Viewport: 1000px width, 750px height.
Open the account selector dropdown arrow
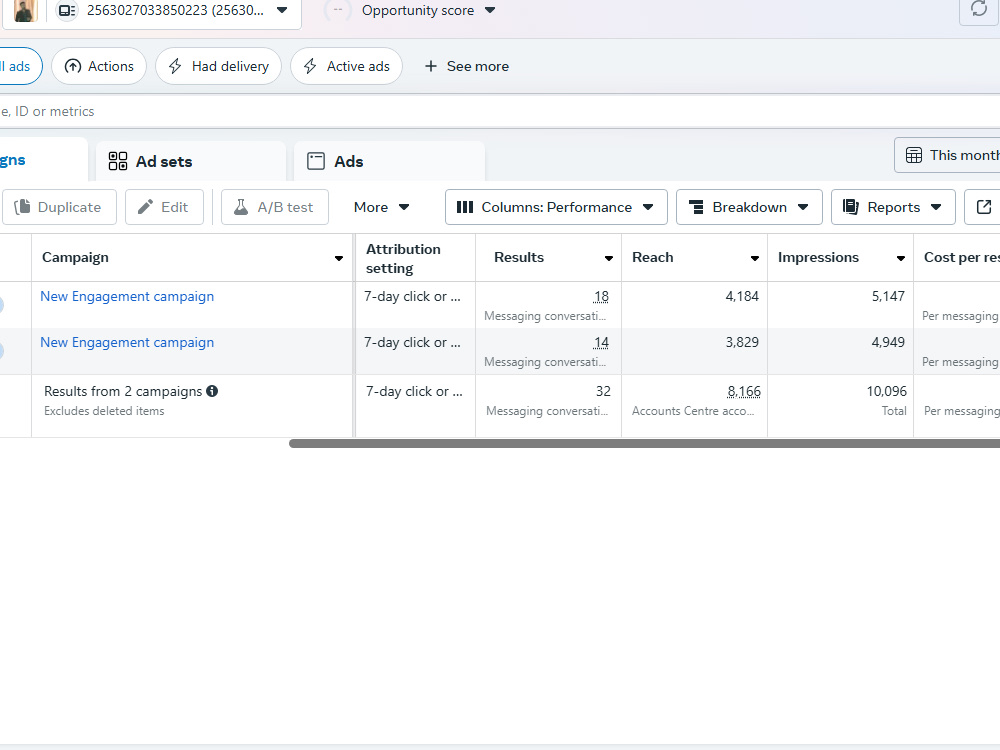pos(282,10)
